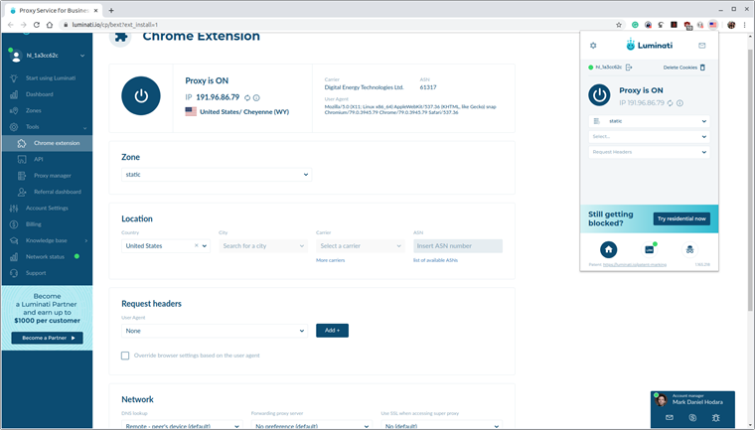The height and width of the screenshot is (430, 755).
Task: Toggle the extension popup proxy power button
Action: (x=599, y=95)
